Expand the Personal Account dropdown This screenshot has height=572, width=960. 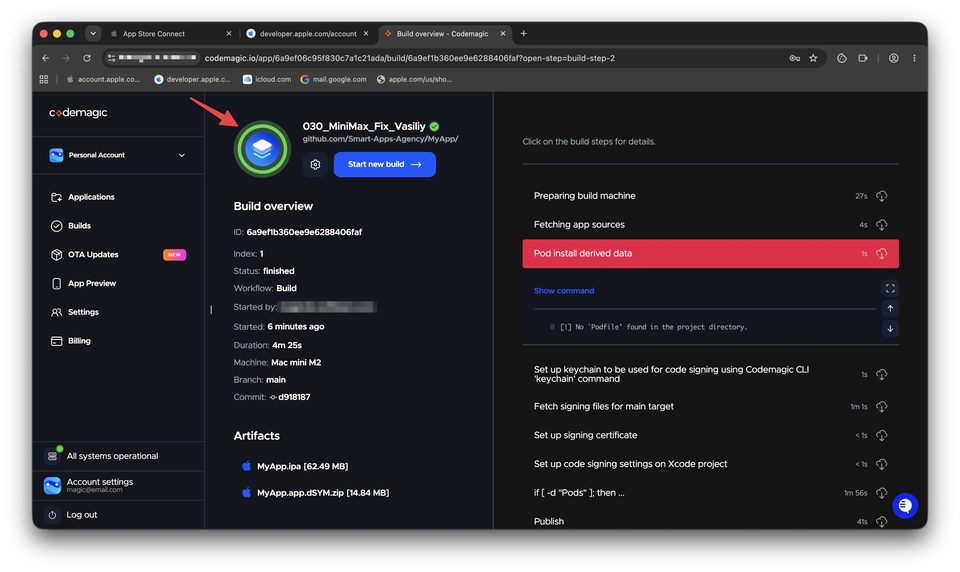tap(118, 156)
